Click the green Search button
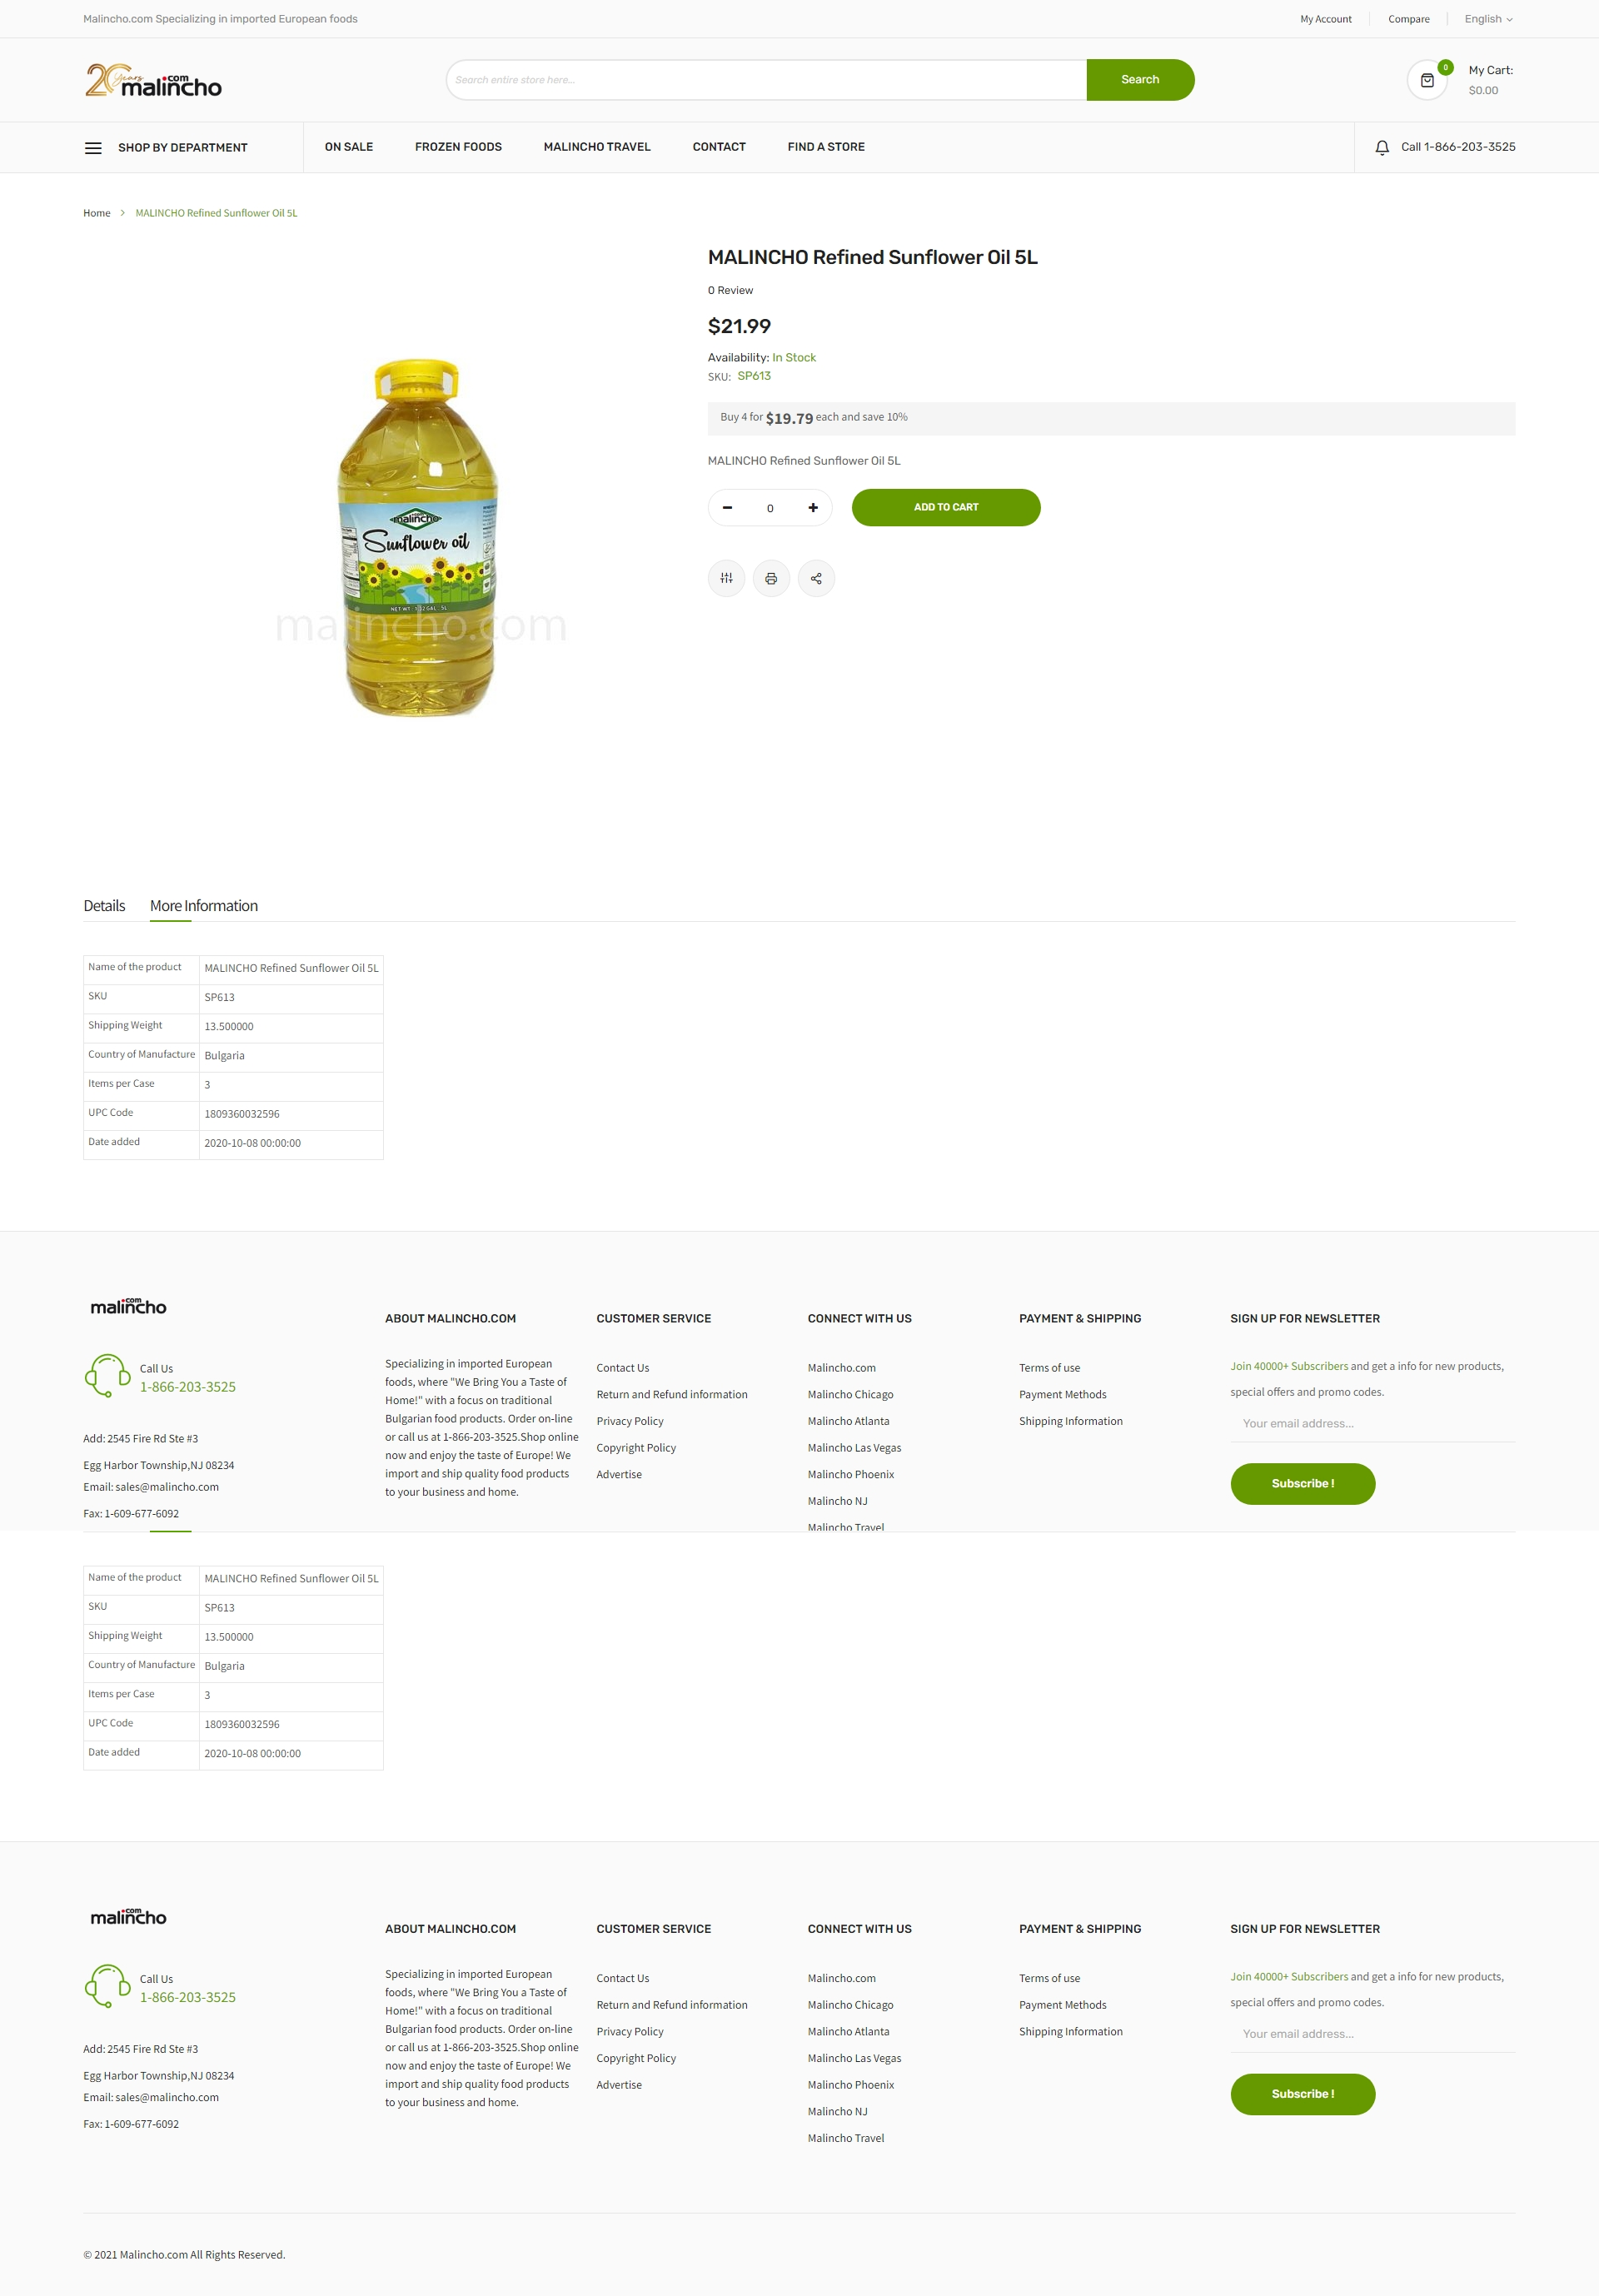1599x2296 pixels. click(1140, 80)
